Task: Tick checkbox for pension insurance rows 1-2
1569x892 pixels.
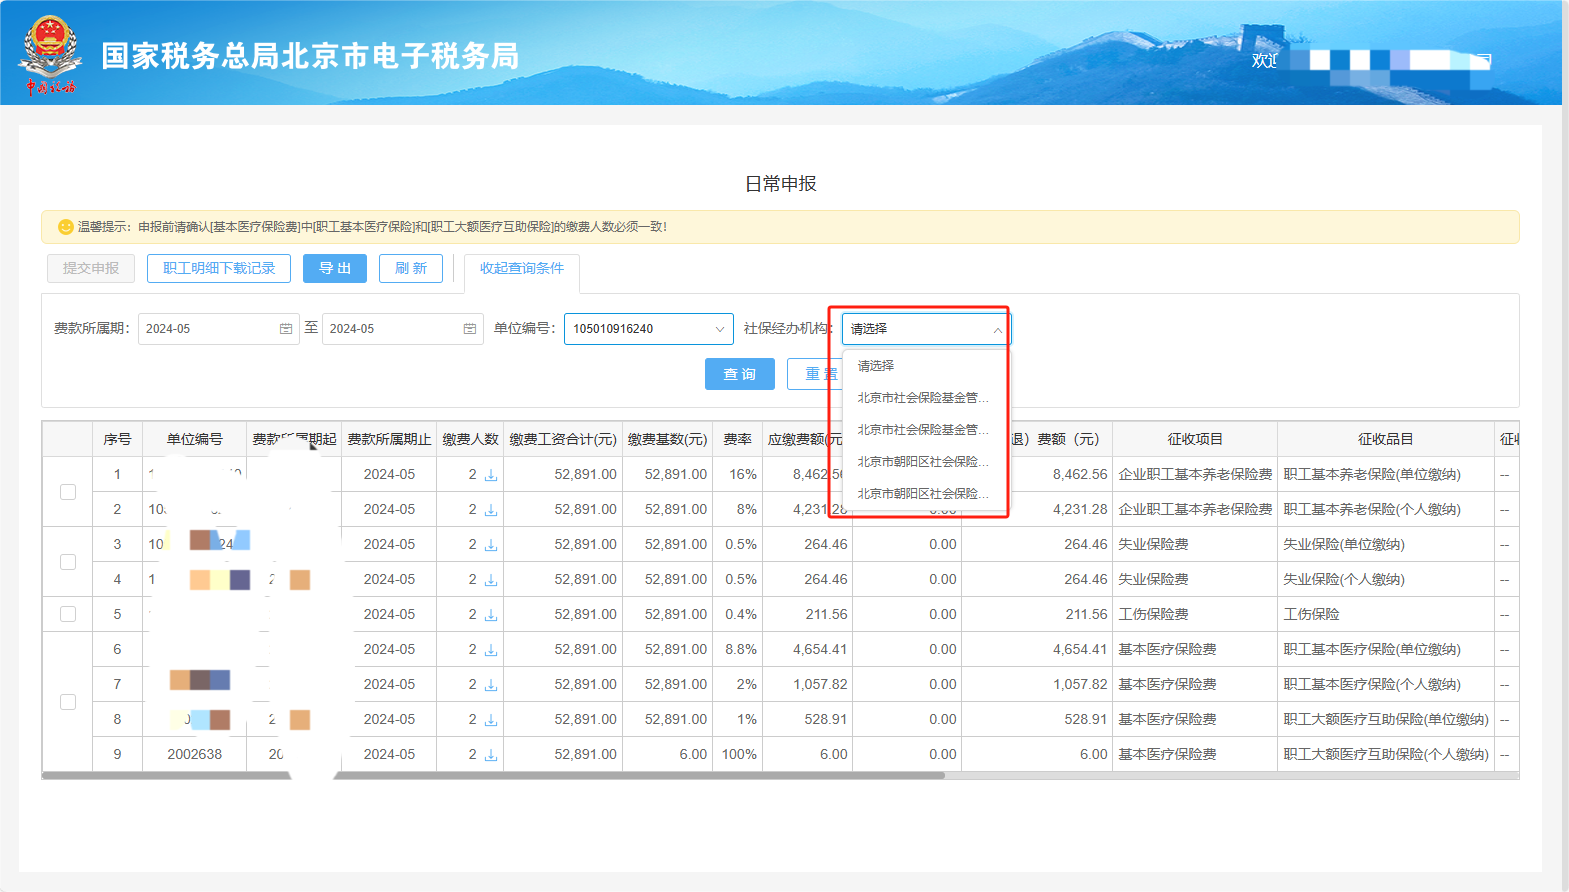Action: click(68, 492)
